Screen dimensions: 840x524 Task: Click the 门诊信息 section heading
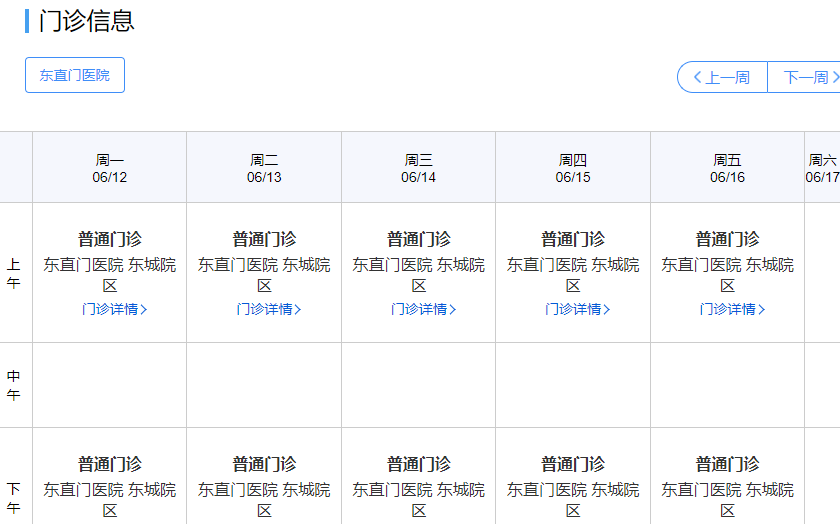[x=86, y=21]
